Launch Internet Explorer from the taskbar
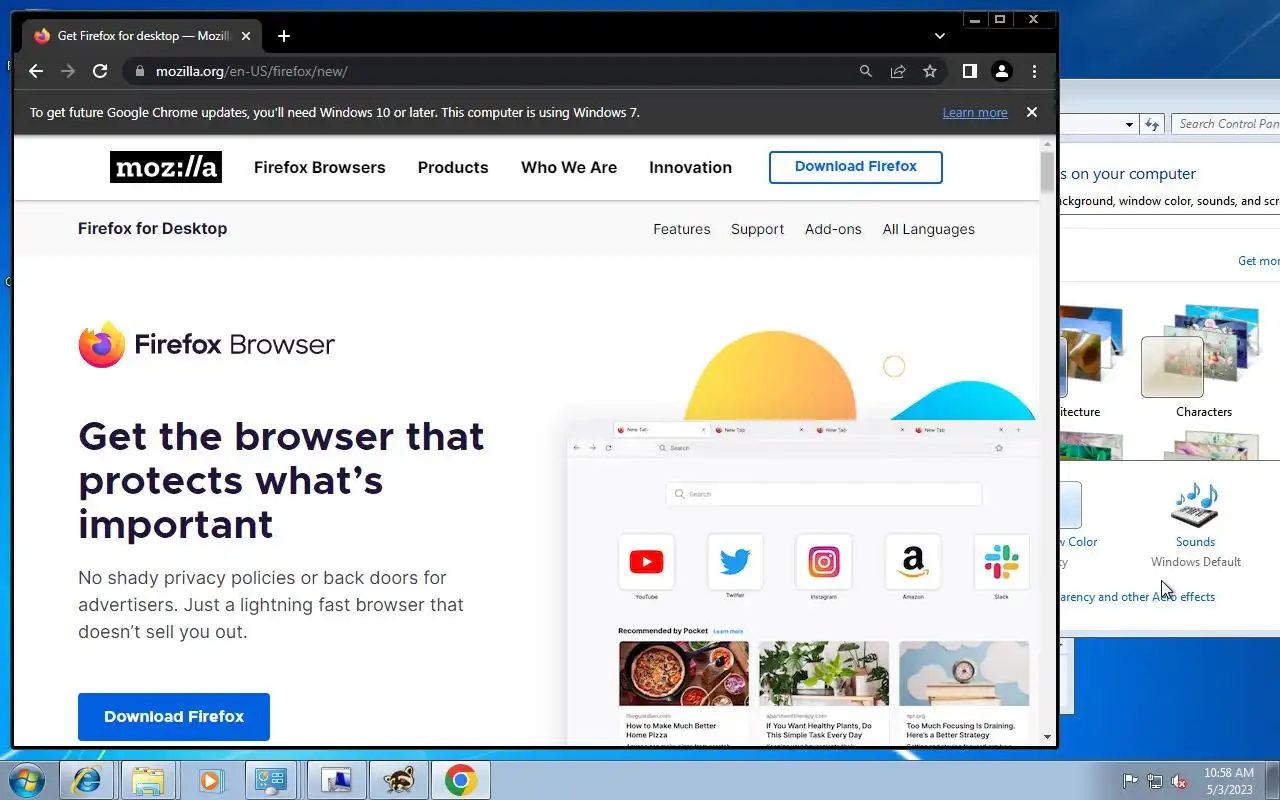This screenshot has width=1280, height=800. click(x=86, y=780)
